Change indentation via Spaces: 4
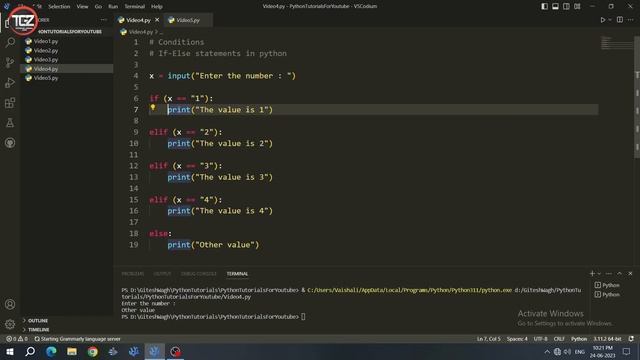The width and height of the screenshot is (640, 360). click(x=517, y=339)
